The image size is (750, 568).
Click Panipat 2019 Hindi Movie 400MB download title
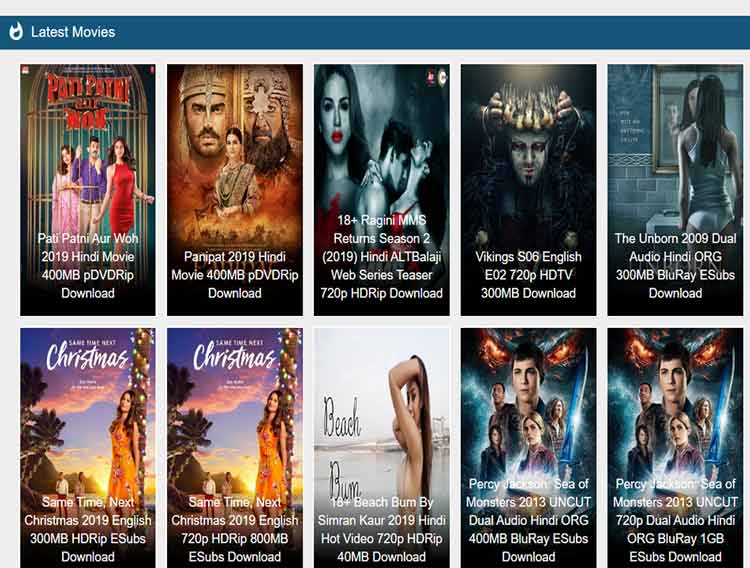[235, 275]
